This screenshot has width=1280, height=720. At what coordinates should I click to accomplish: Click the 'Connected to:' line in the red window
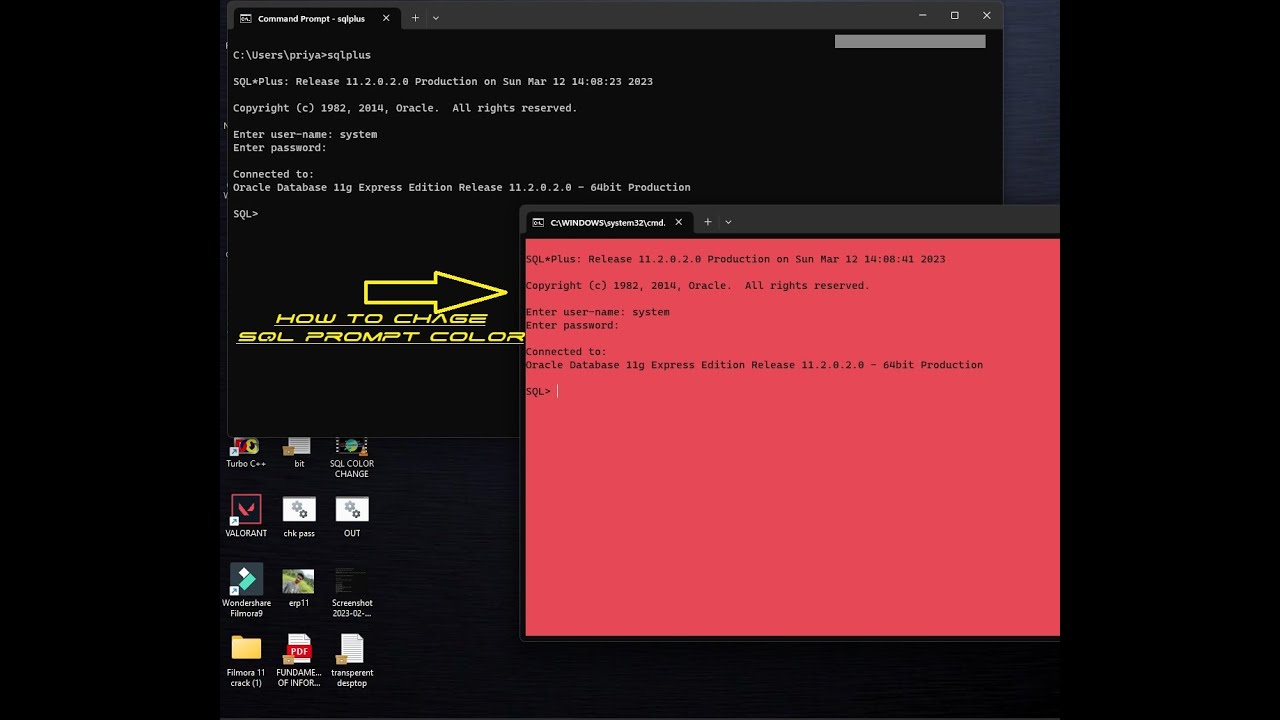pyautogui.click(x=566, y=352)
